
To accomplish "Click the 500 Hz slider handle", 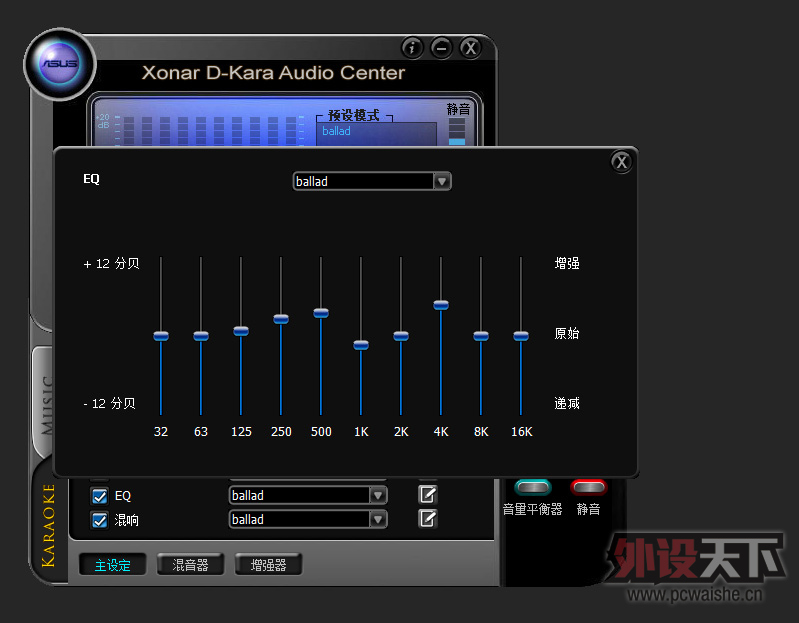I will coord(321,313).
